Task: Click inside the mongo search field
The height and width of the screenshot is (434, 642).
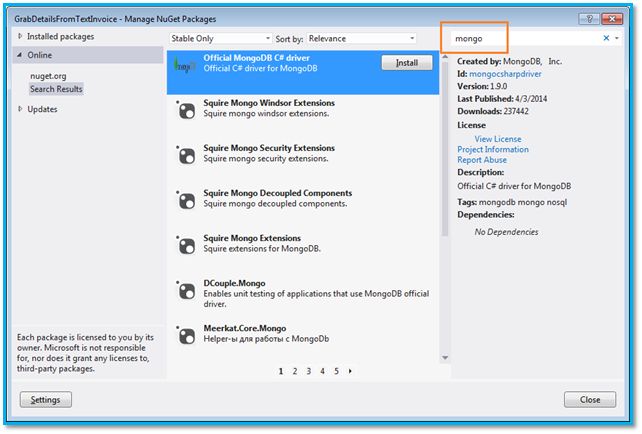Action: pos(525,38)
